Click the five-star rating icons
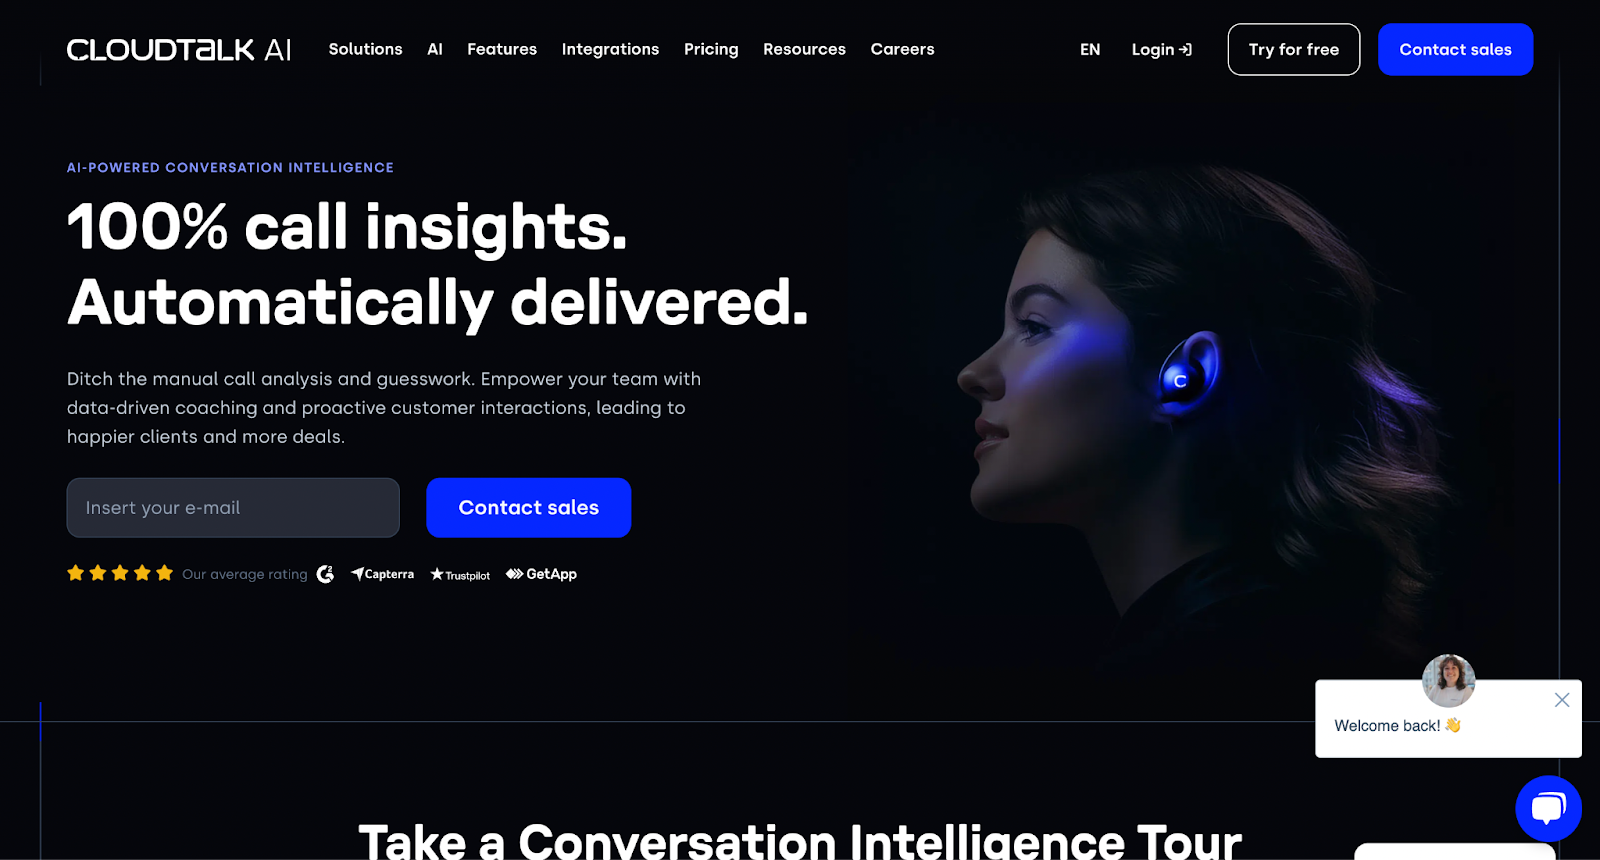This screenshot has height=860, width=1600. (x=120, y=573)
